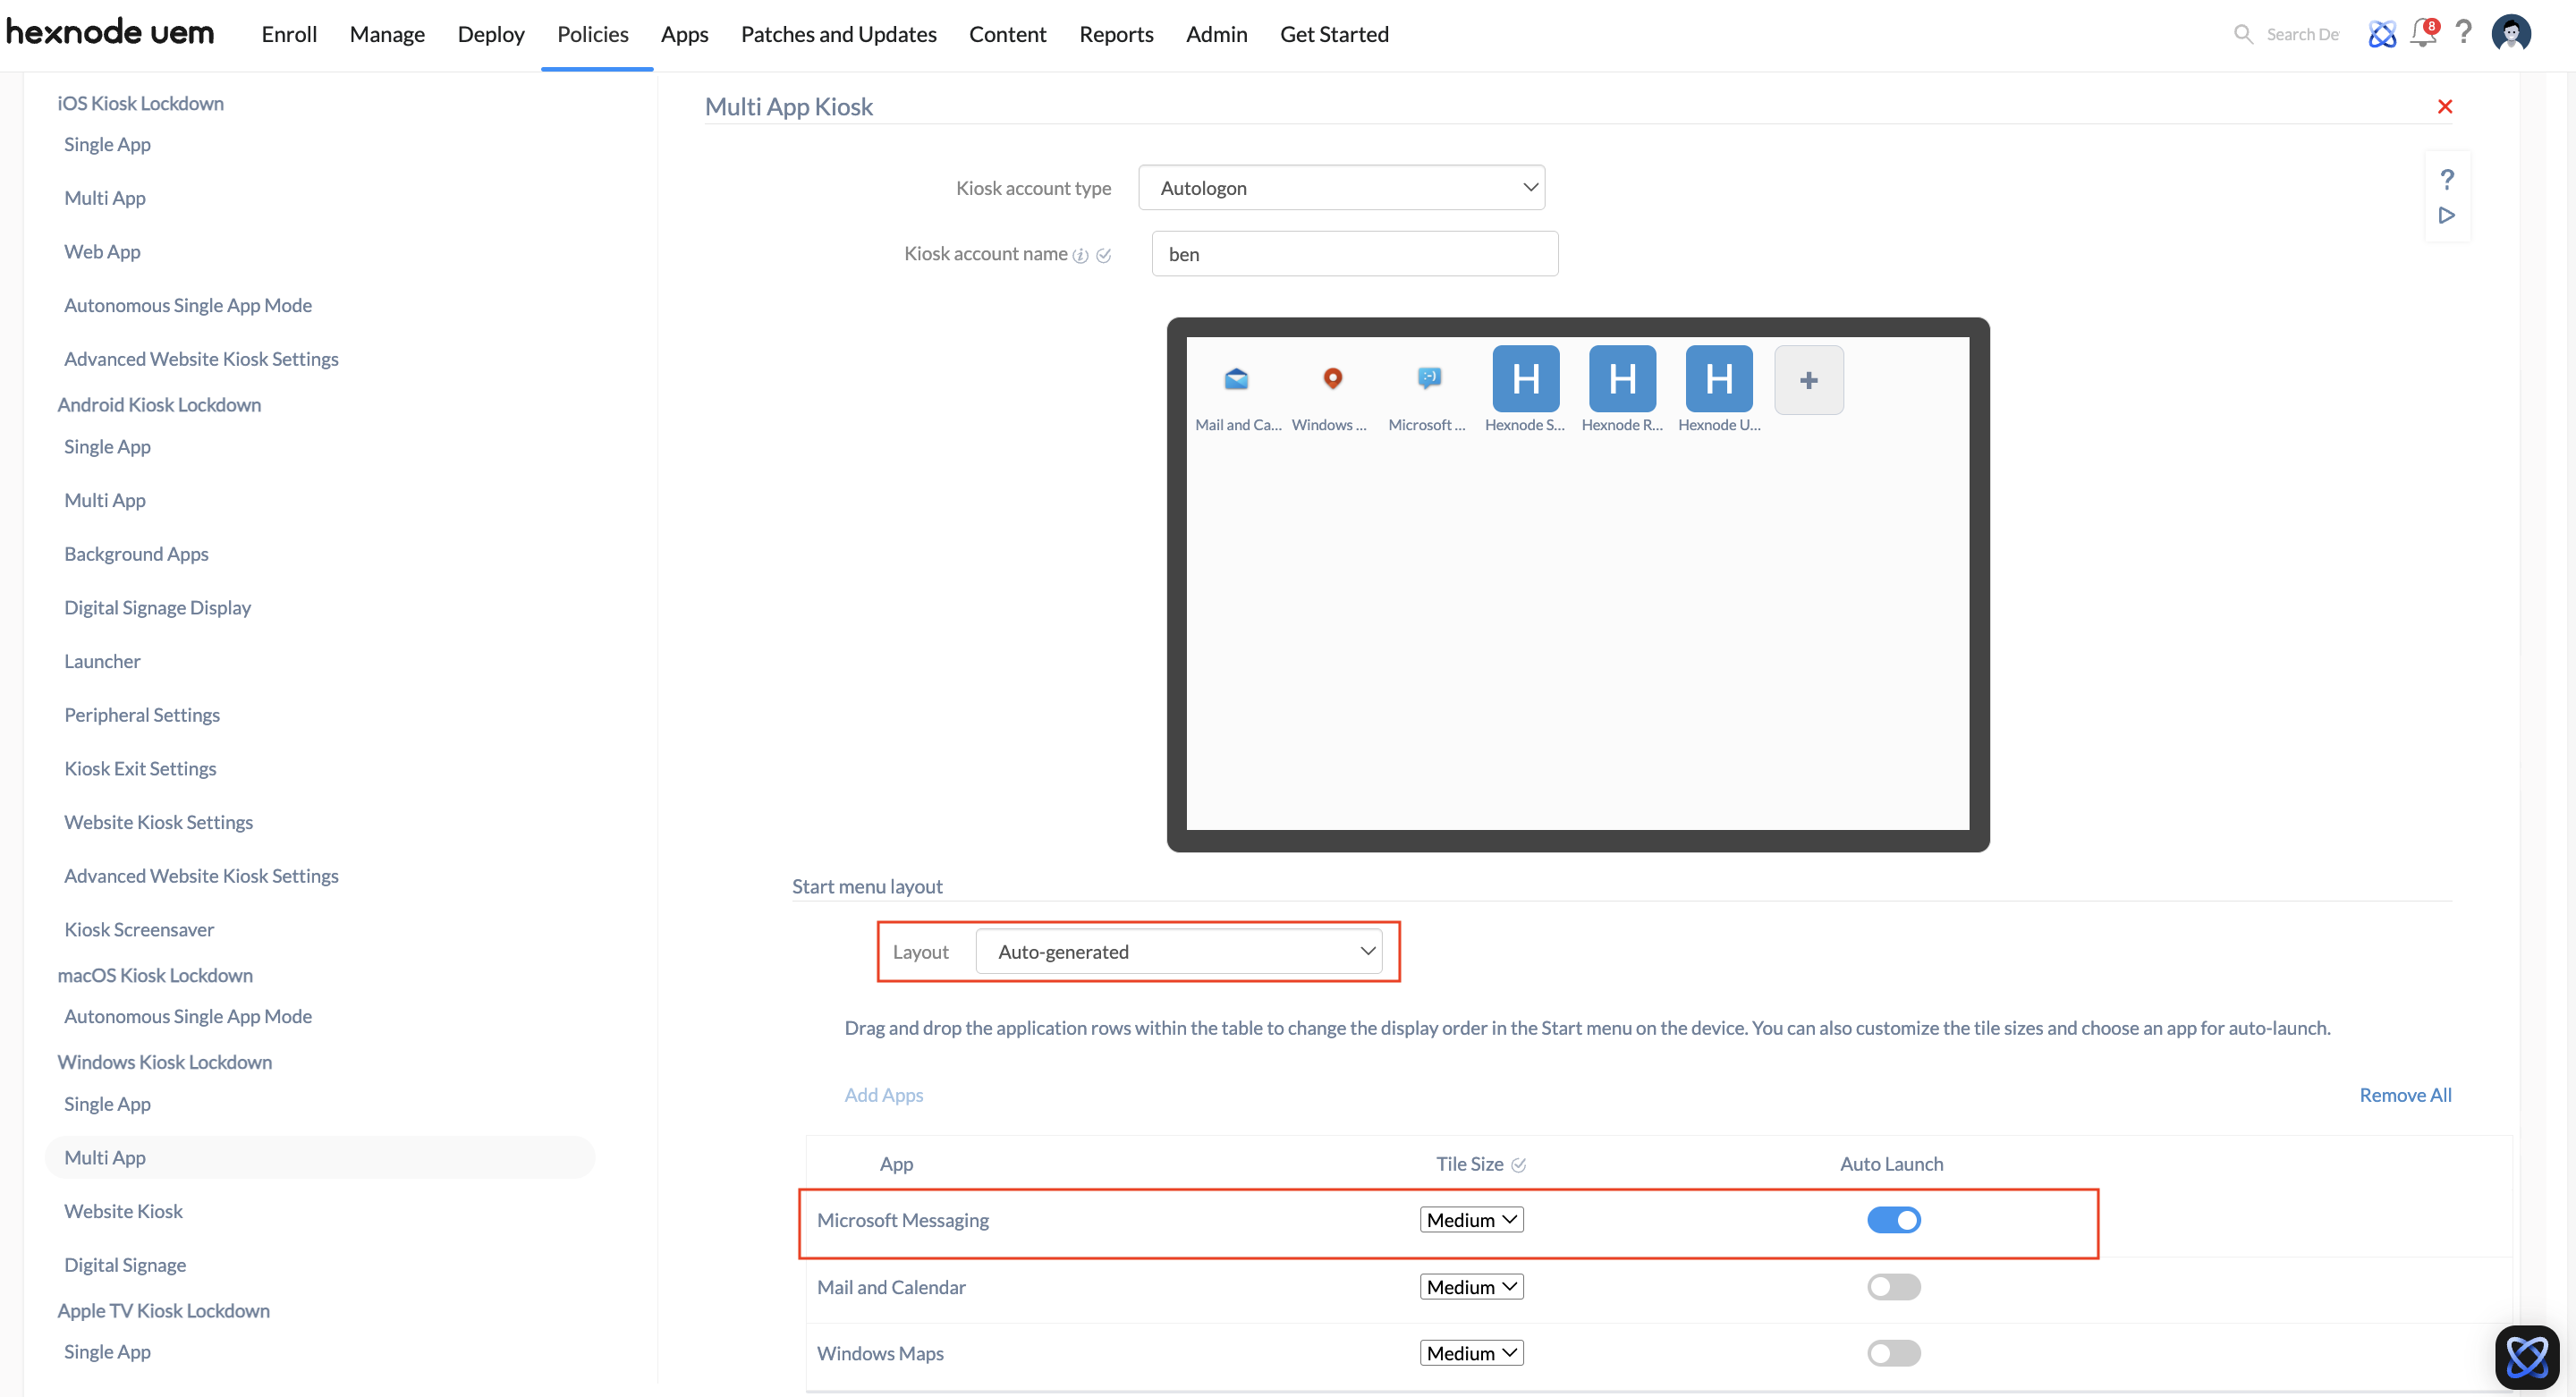Open Patches and Updates menu

pyautogui.click(x=838, y=34)
